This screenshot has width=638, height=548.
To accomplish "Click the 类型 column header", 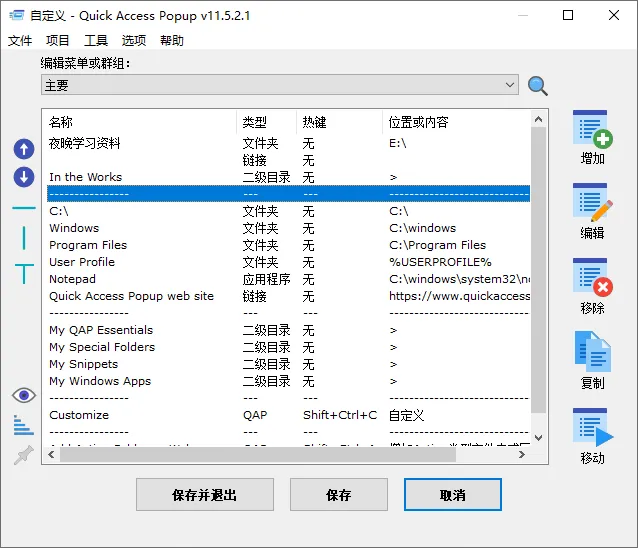I will [x=255, y=122].
